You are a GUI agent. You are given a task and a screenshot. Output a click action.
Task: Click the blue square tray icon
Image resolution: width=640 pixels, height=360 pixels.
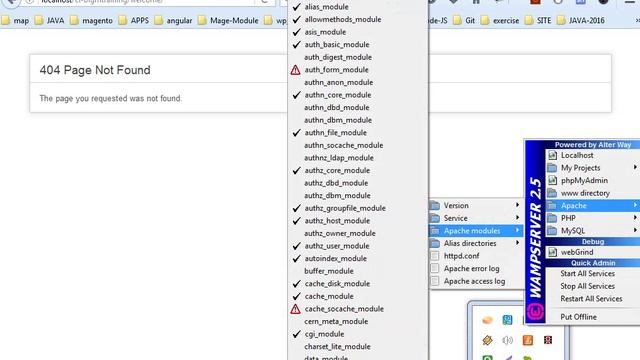[507, 320]
